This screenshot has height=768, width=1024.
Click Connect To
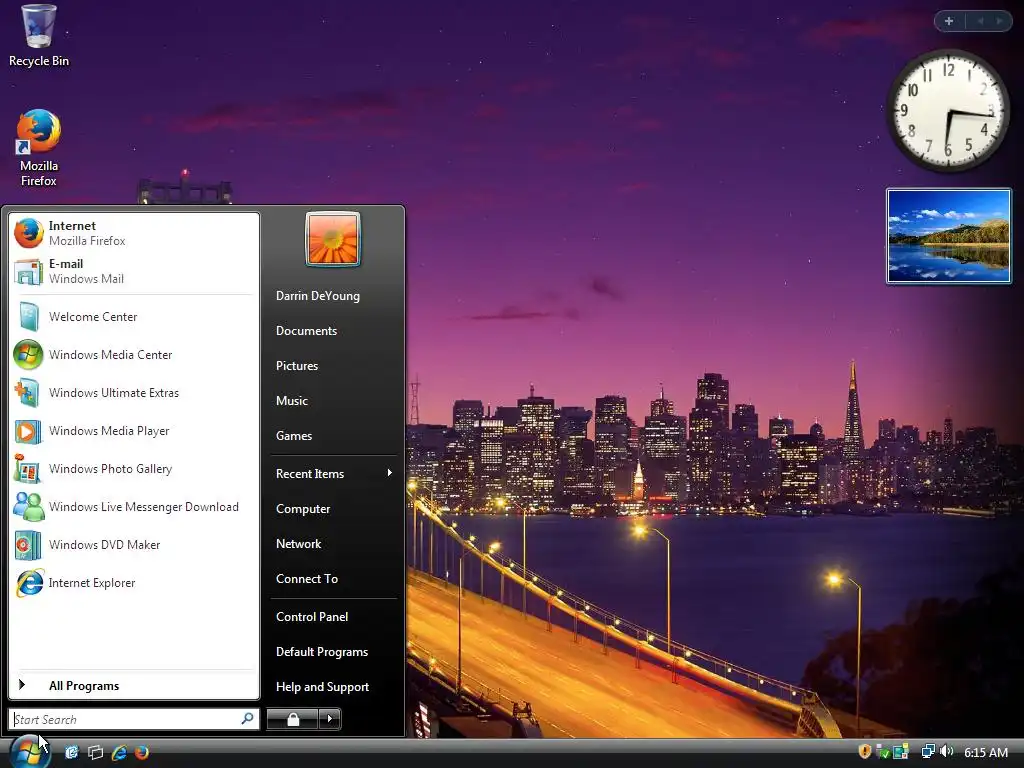pos(334,579)
